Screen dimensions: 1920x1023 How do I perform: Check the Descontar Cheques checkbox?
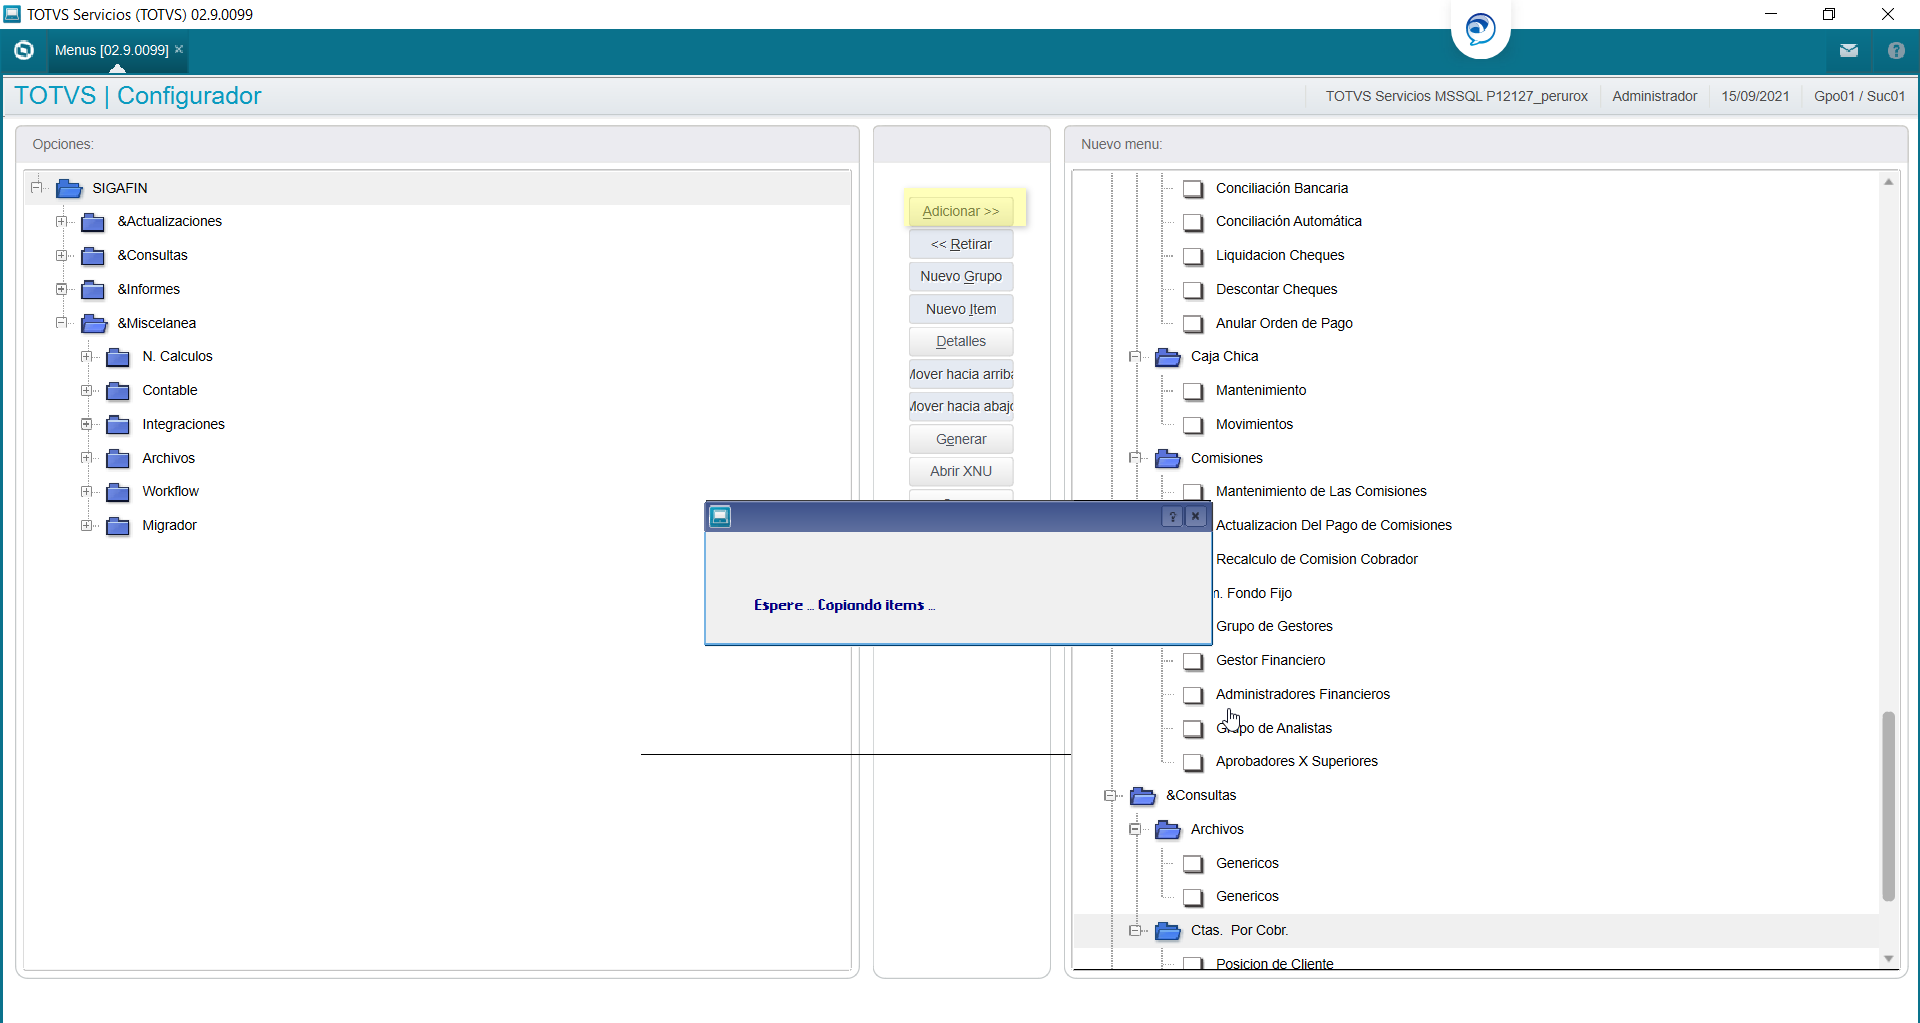(x=1193, y=290)
